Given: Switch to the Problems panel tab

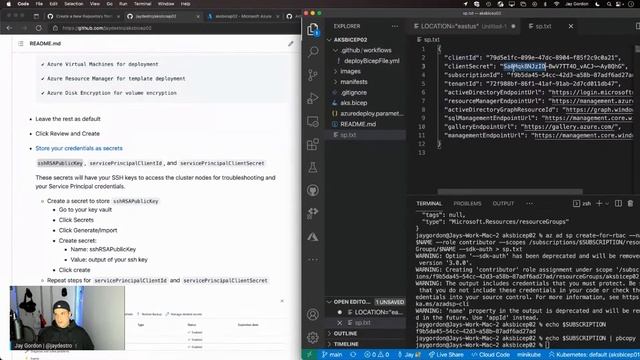Looking at the screenshot, I should point(467,203).
